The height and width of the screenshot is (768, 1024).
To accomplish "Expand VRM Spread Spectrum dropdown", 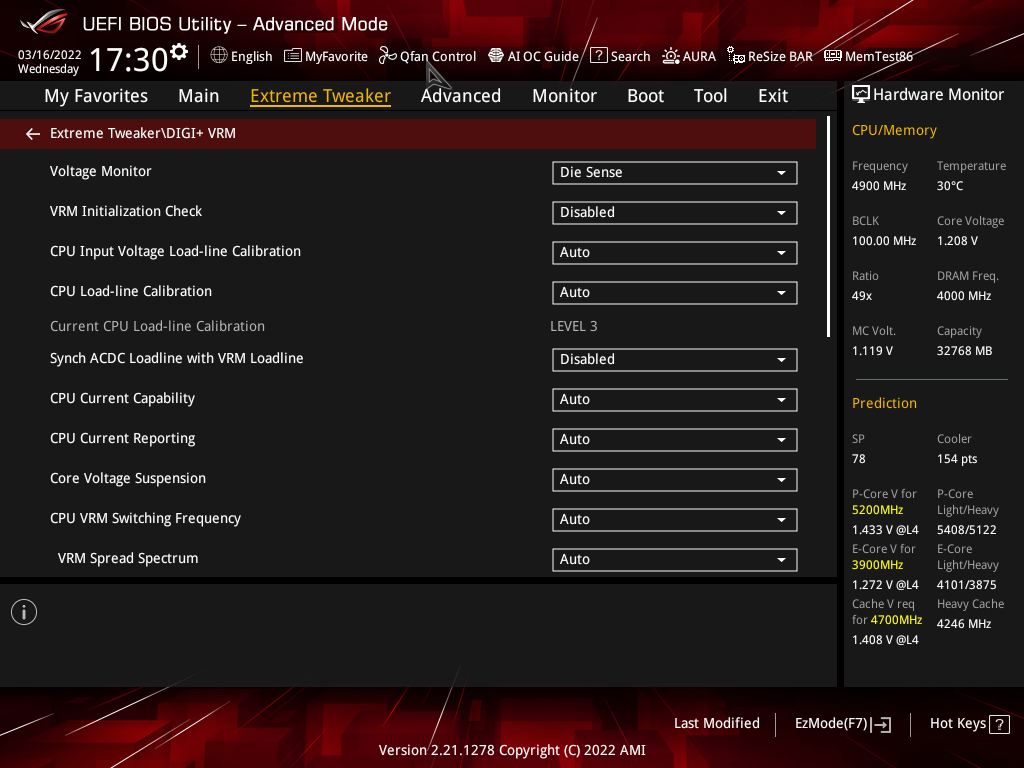I will point(675,560).
